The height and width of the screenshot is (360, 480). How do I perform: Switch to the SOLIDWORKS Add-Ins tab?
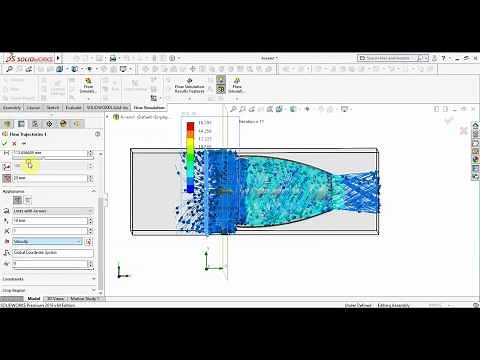(107, 108)
